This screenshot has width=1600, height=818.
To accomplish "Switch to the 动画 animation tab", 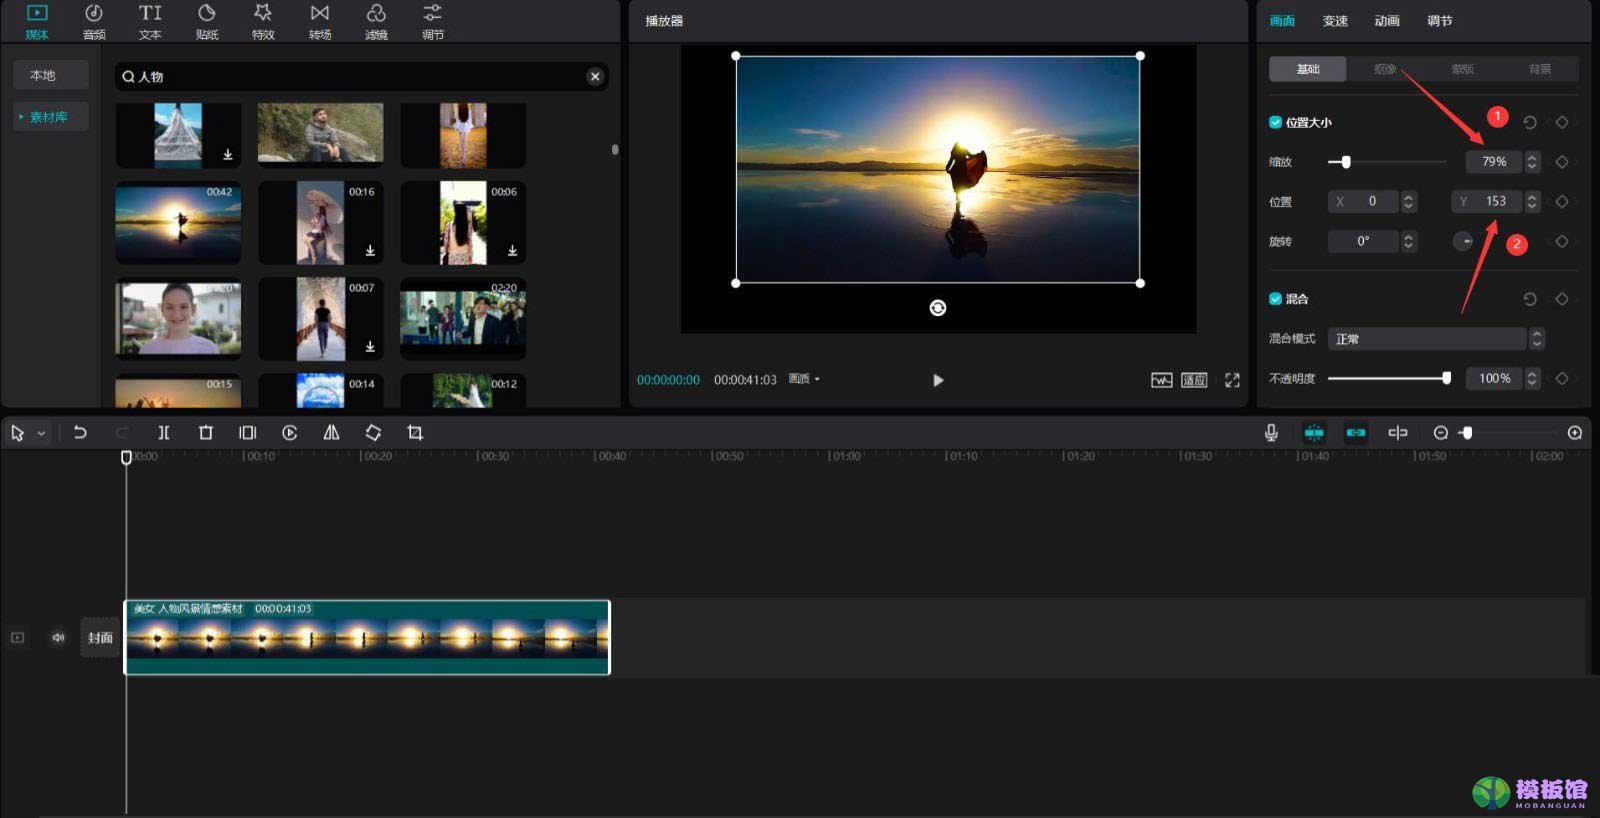I will point(1387,21).
